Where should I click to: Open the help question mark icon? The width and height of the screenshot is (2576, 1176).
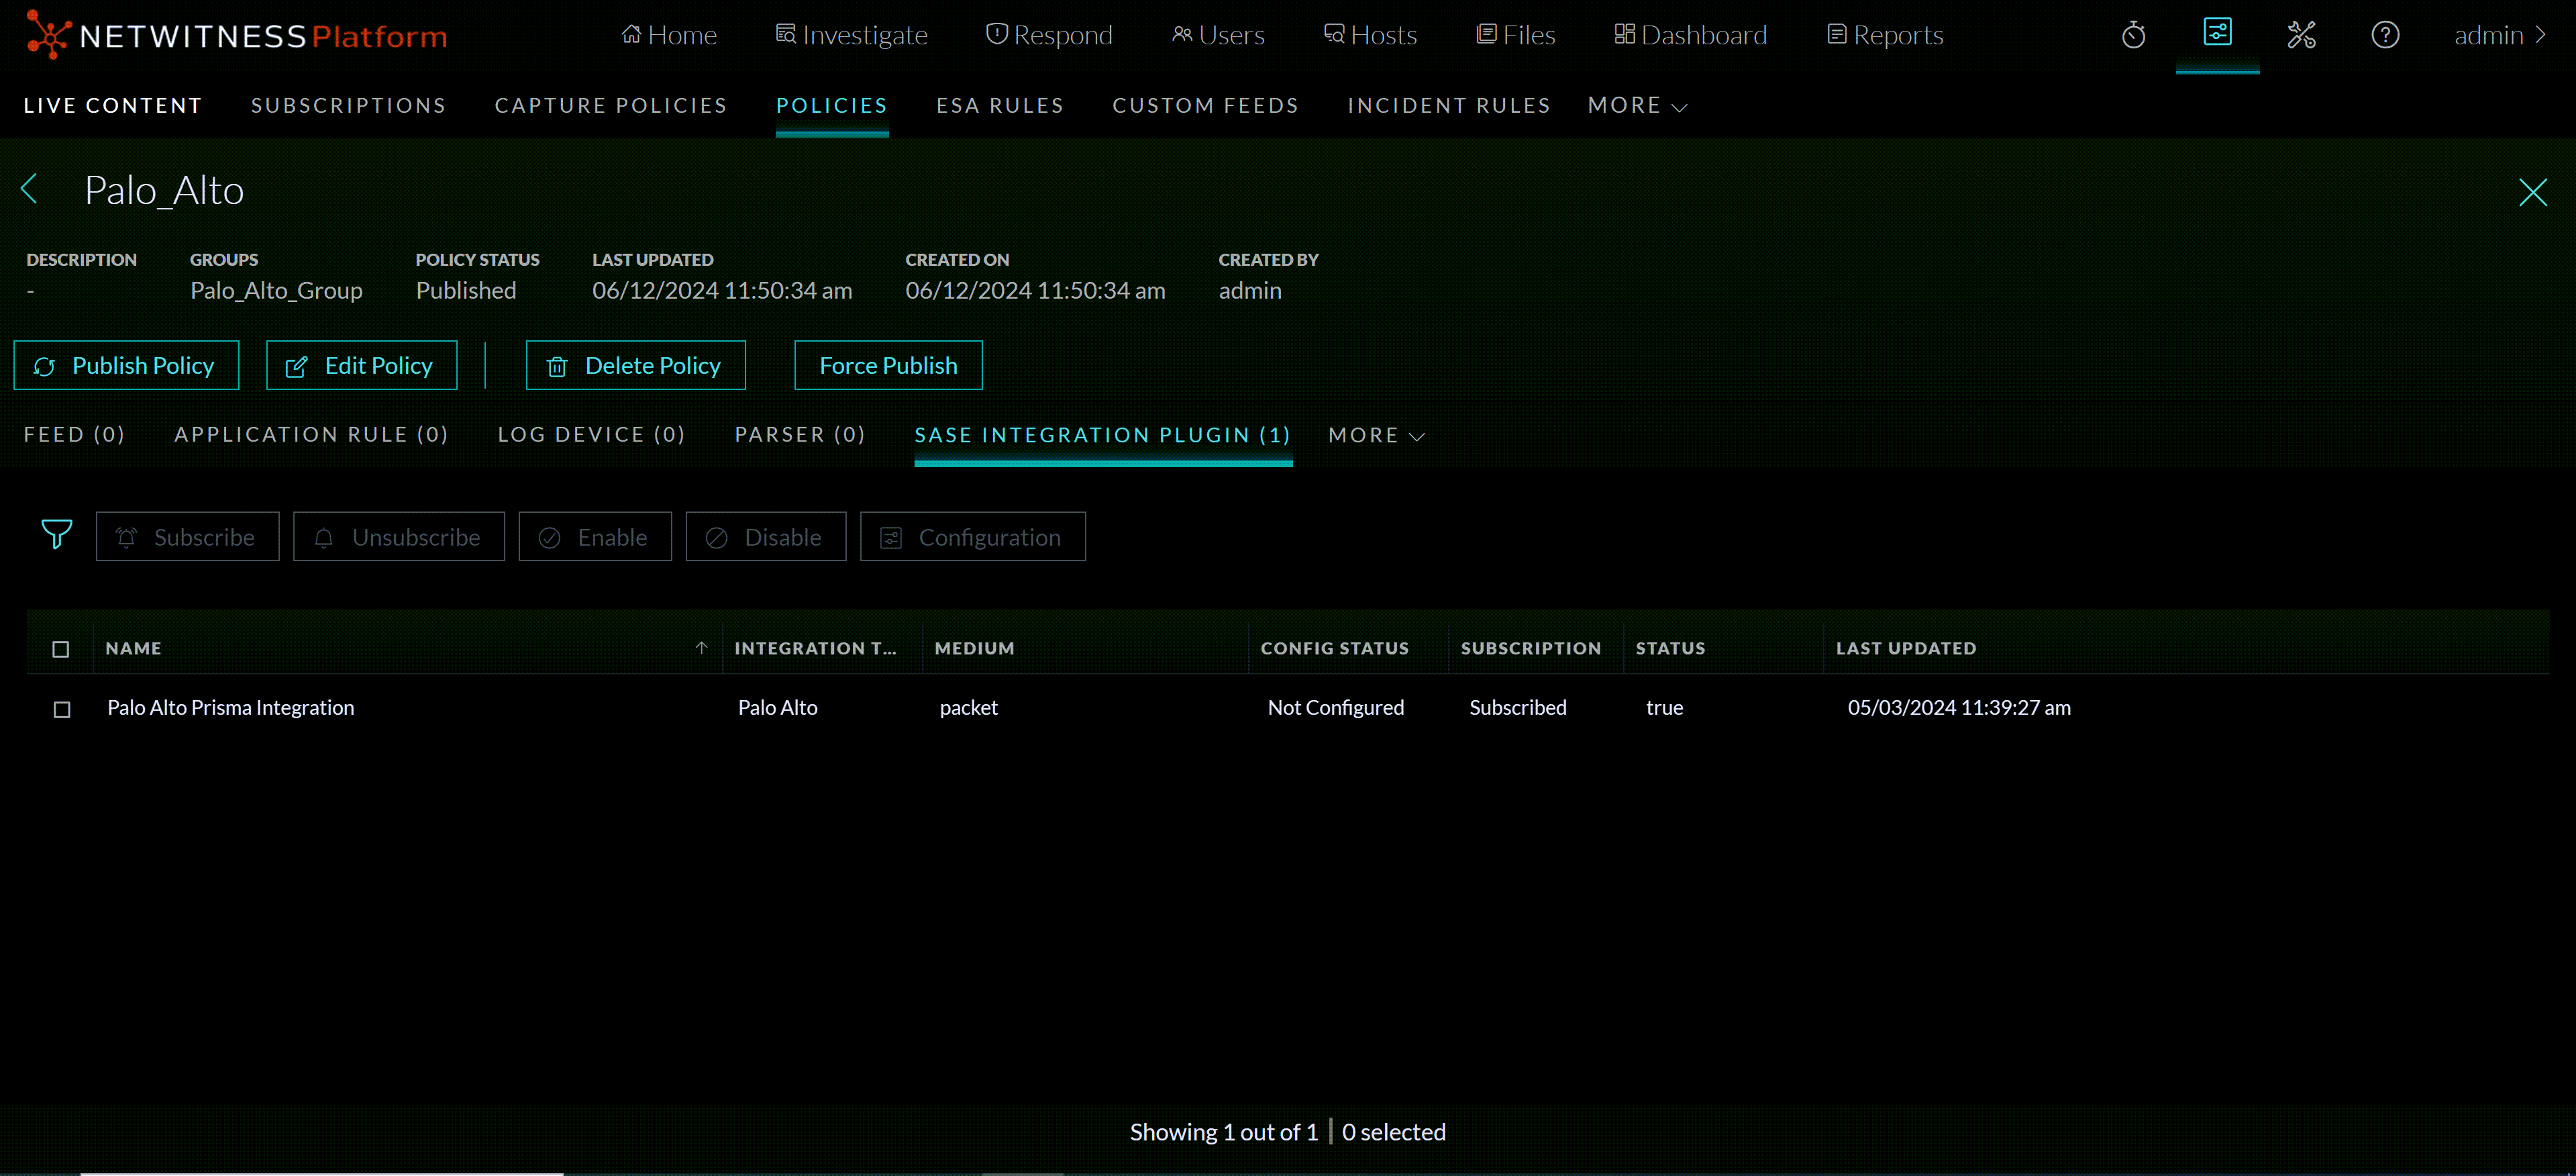[2385, 35]
